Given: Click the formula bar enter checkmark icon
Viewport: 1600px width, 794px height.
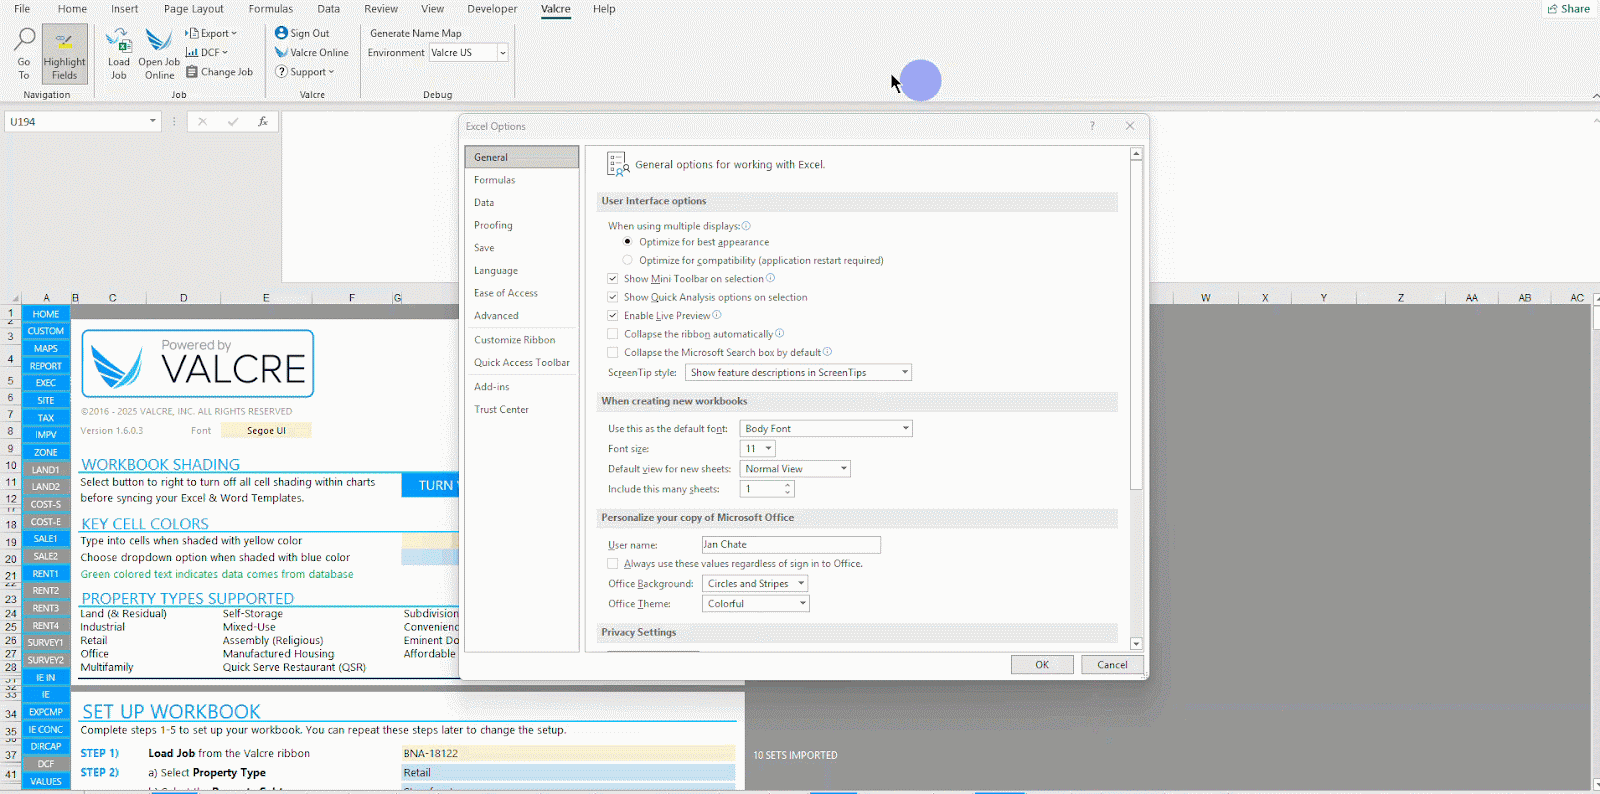Looking at the screenshot, I should [233, 121].
